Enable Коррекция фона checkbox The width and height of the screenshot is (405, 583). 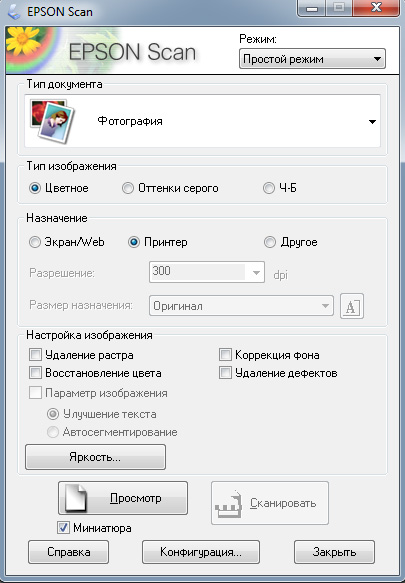tap(225, 355)
